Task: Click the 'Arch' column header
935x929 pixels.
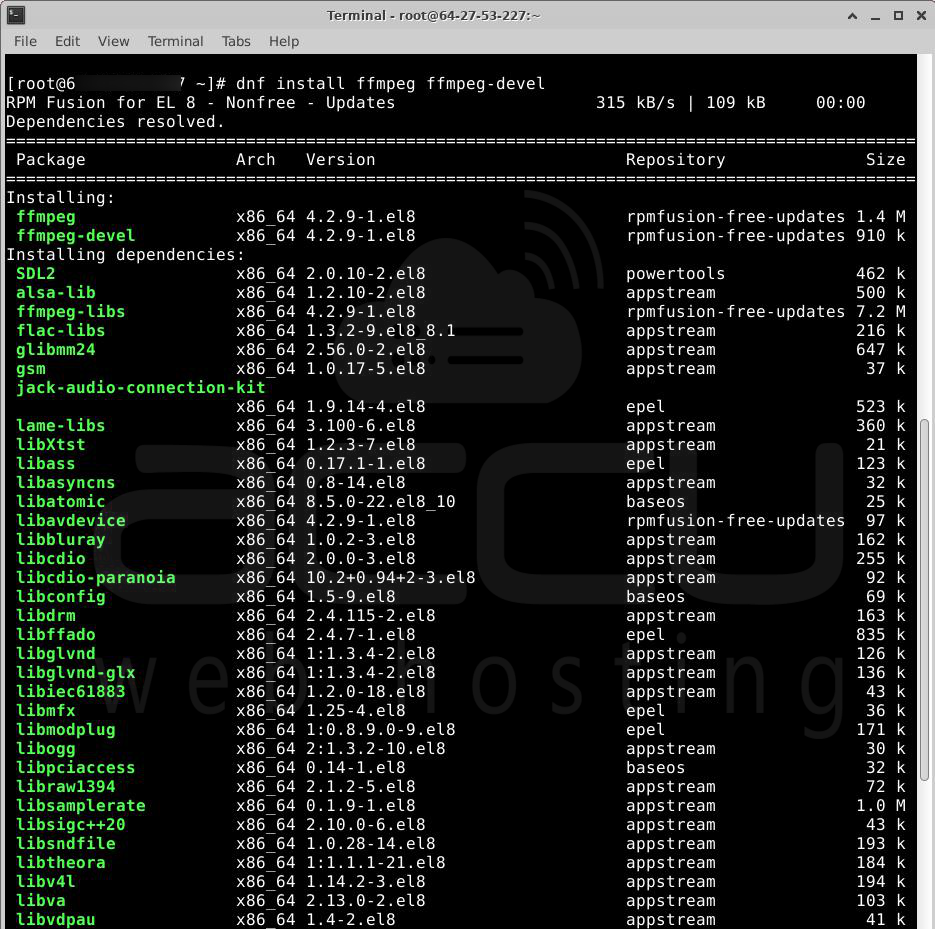Action: (256, 160)
